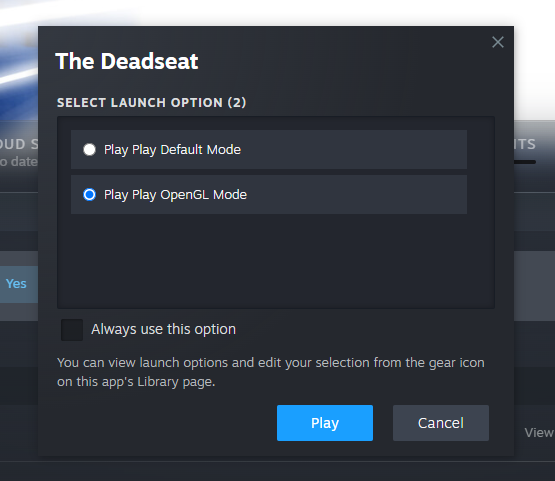Click empty space below the launch options list

[x=276, y=261]
